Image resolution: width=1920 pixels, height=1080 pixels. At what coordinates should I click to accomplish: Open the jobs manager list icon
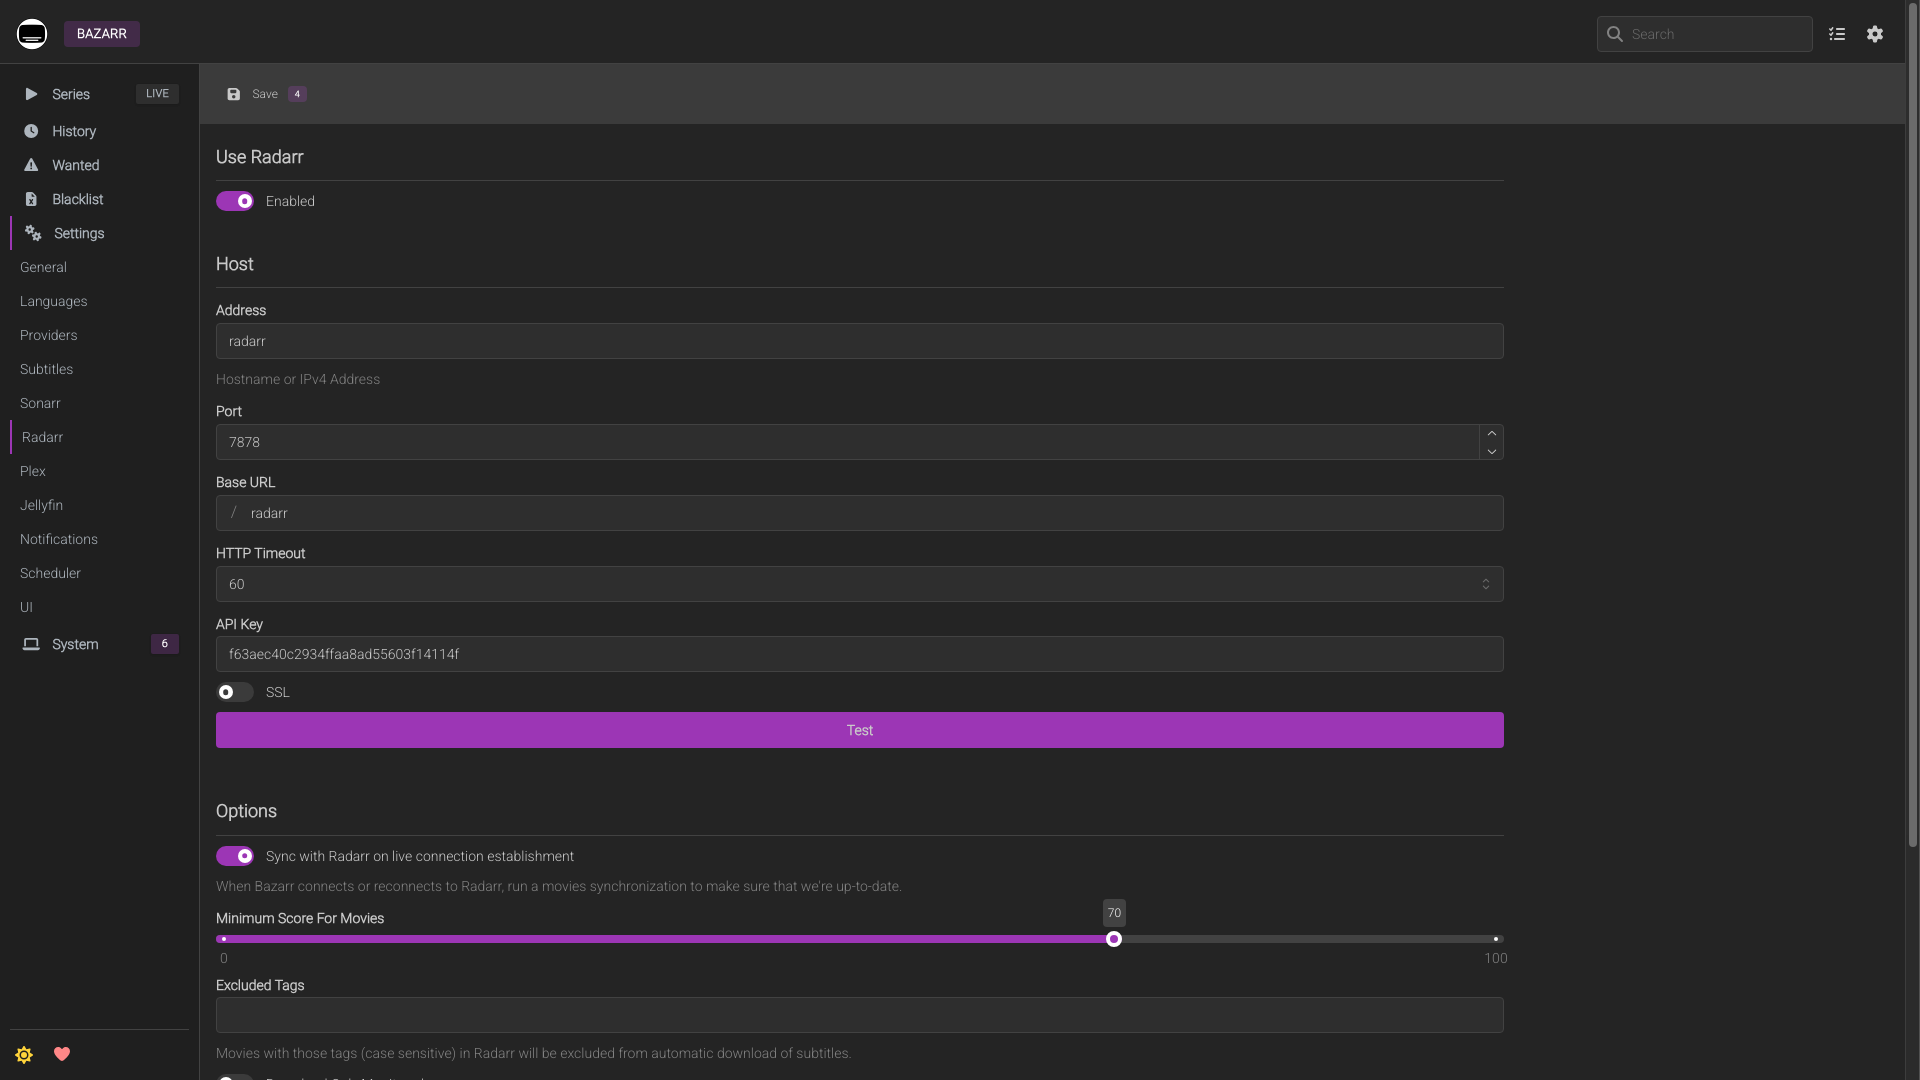1837,34
